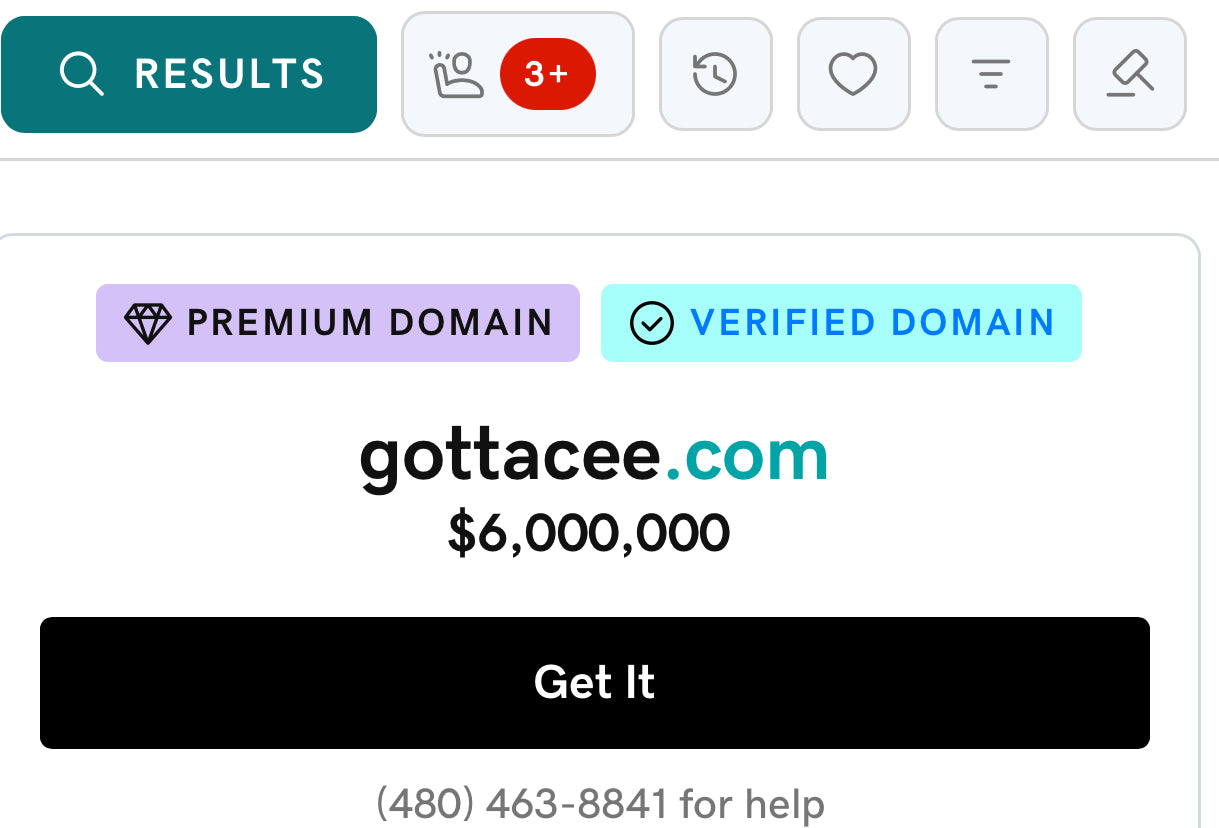Select the gottacee domain name text

(x=510, y=458)
